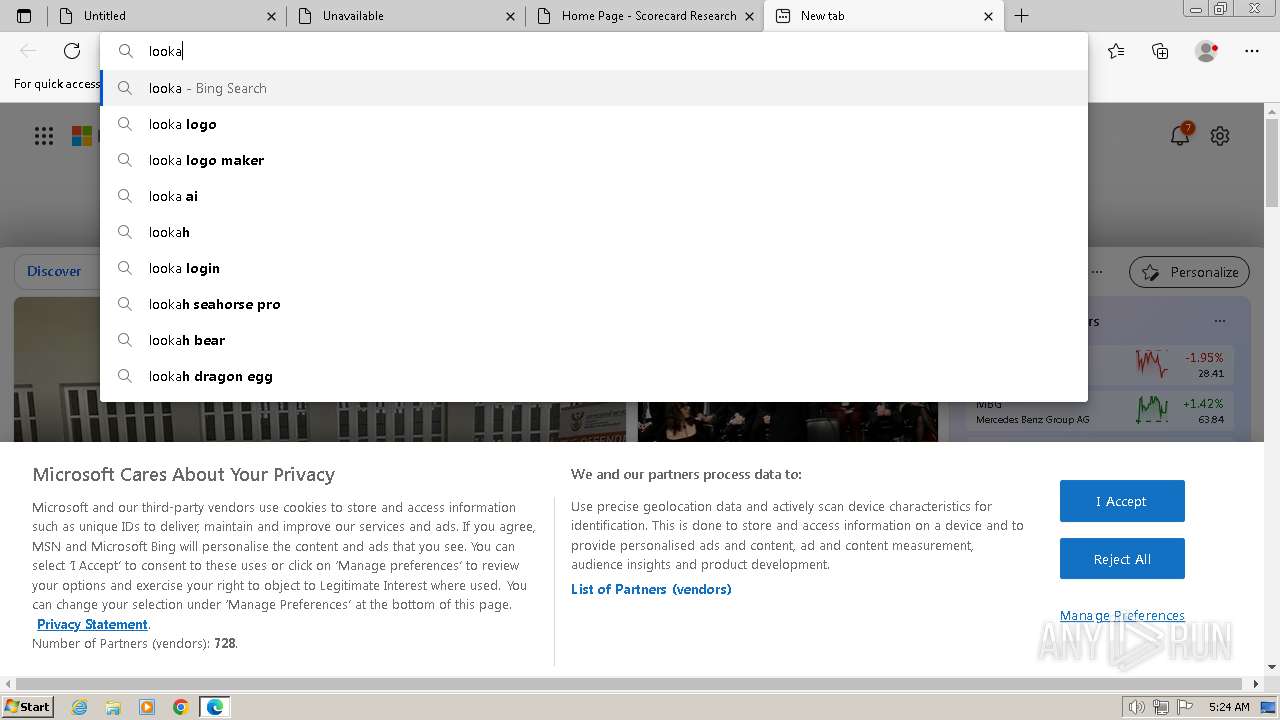The width and height of the screenshot is (1280, 720).
Task: Open Collections icon in toolbar
Action: coord(1160,51)
